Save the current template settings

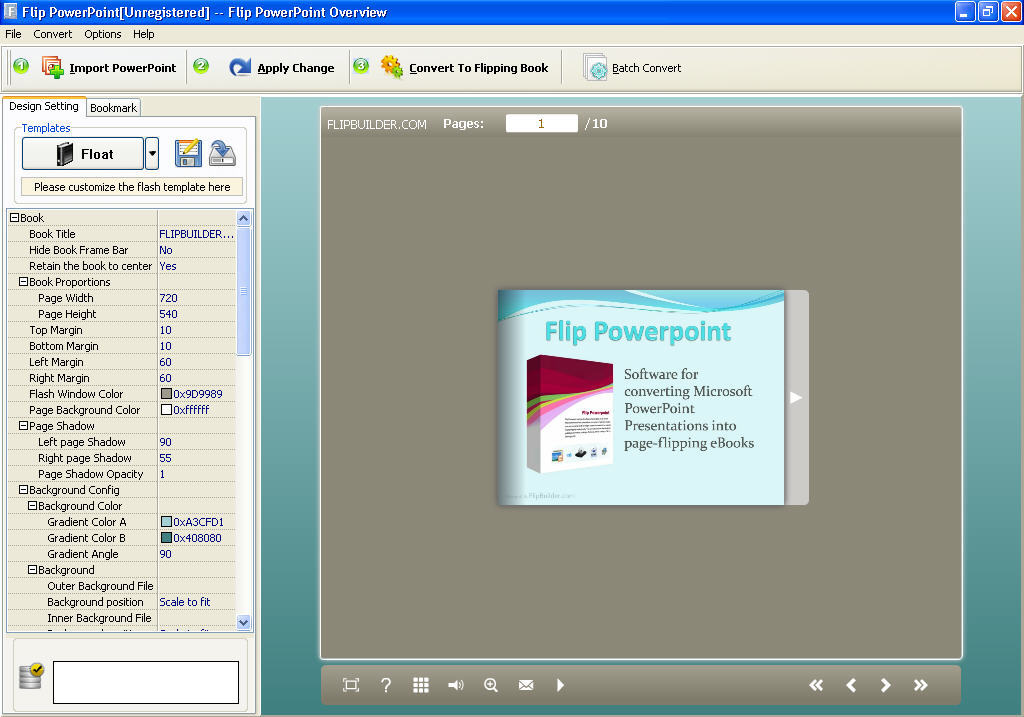[x=187, y=153]
